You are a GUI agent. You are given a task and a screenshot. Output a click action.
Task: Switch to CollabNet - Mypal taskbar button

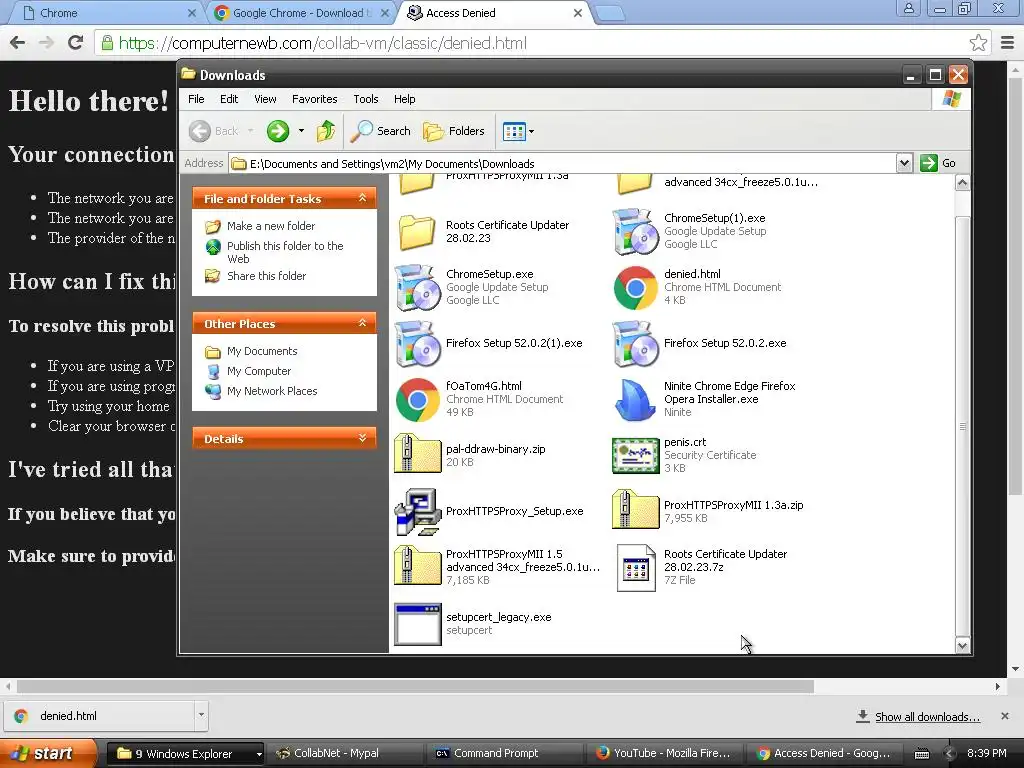[x=345, y=754]
